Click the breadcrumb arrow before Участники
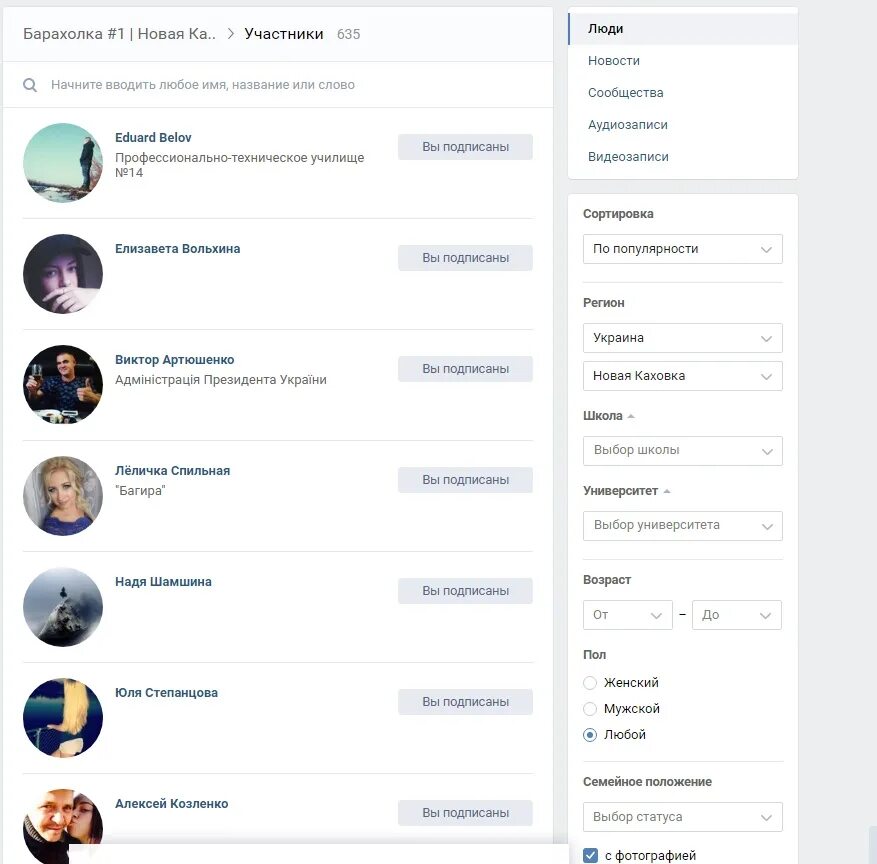Image resolution: width=877 pixels, height=864 pixels. click(x=230, y=34)
